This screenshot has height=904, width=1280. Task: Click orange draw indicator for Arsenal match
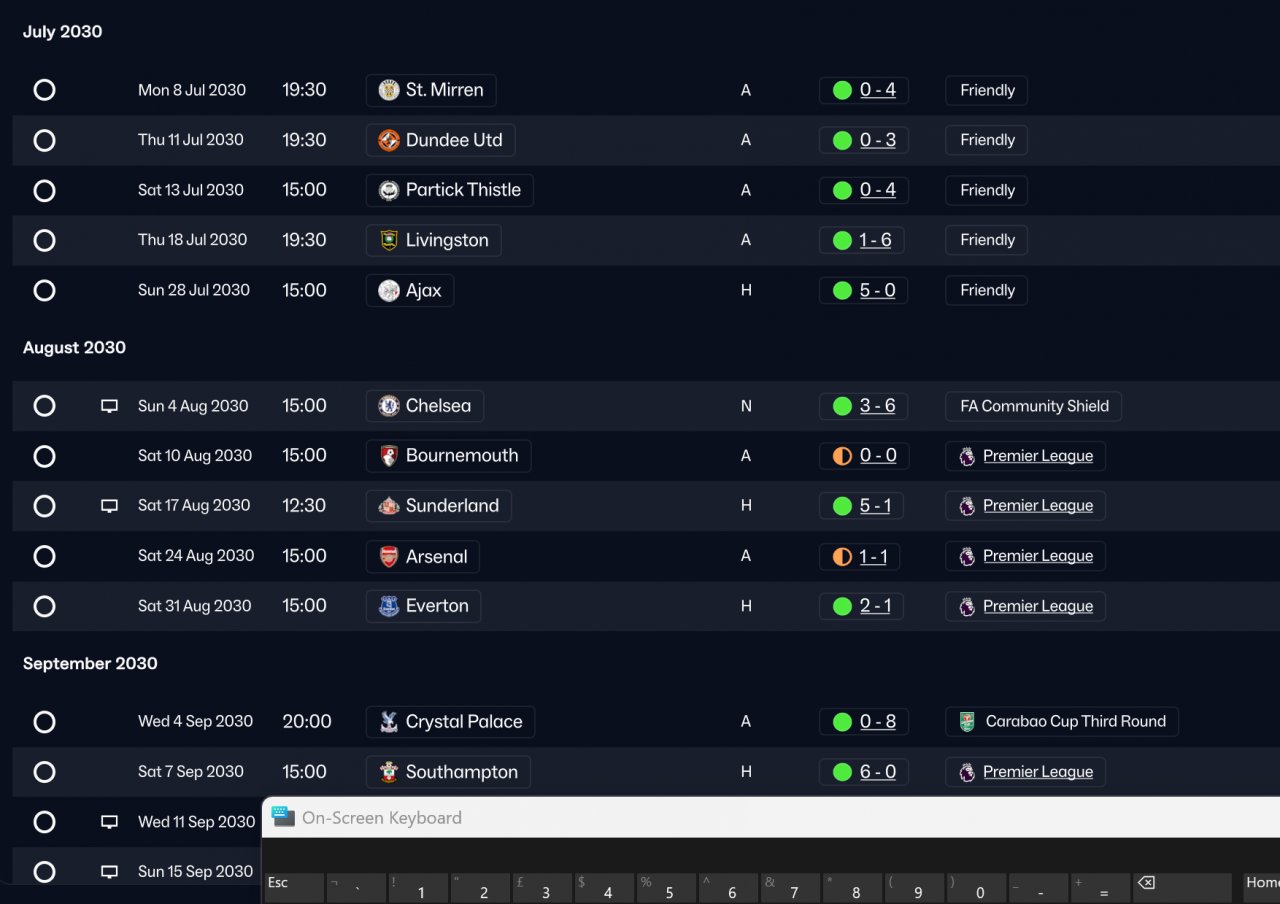(842, 556)
